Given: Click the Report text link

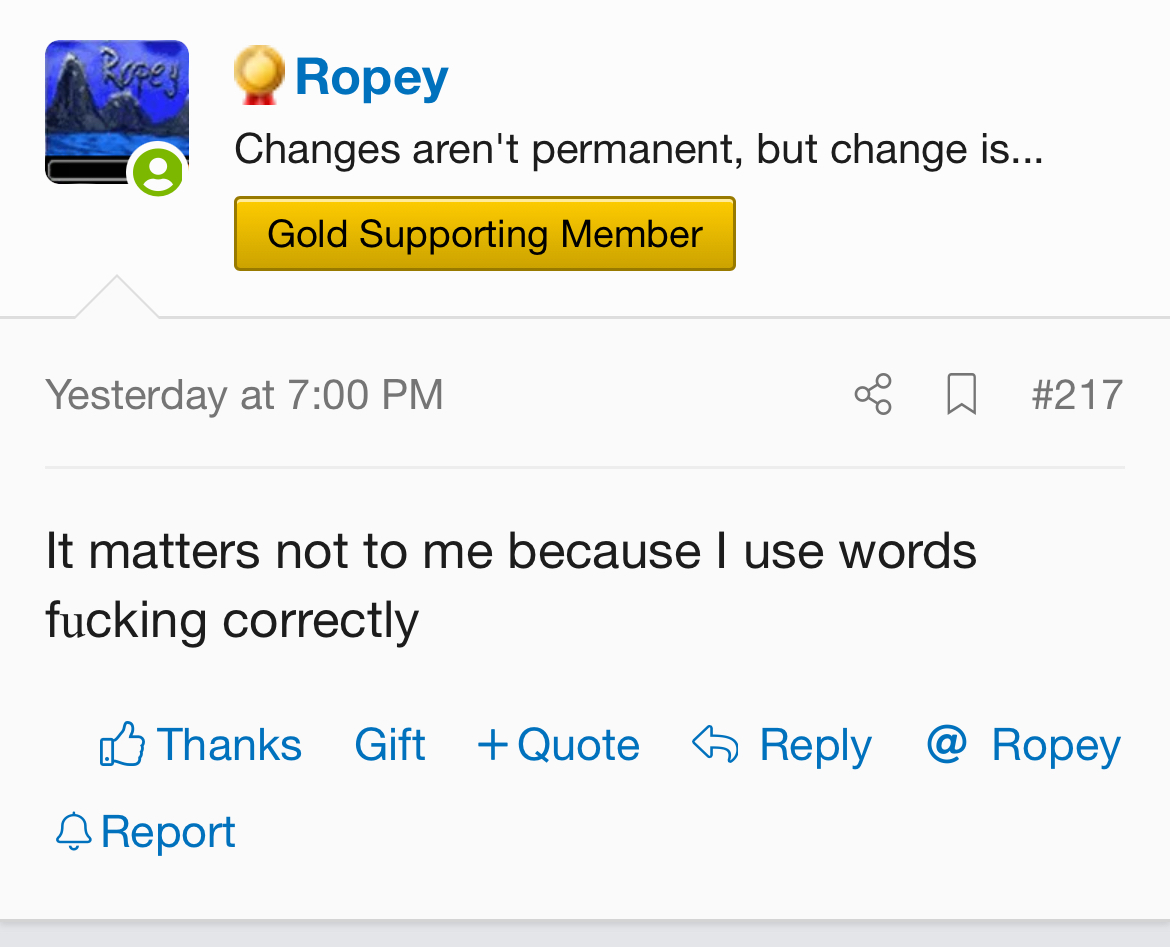Looking at the screenshot, I should pyautogui.click(x=168, y=832).
